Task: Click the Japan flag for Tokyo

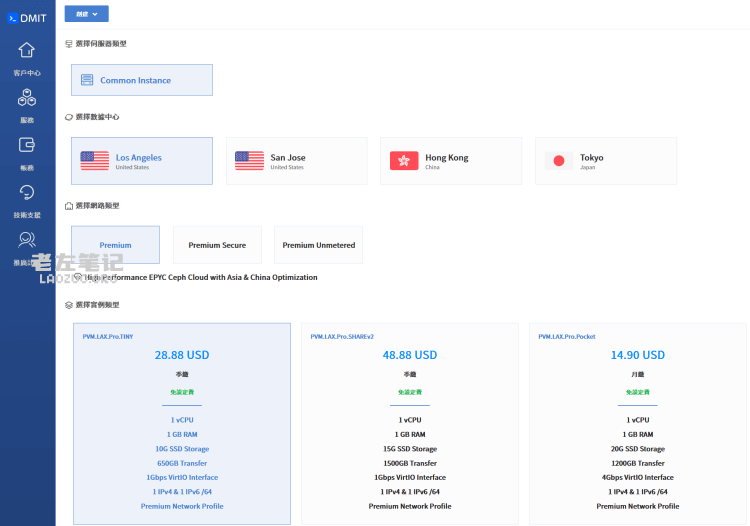Action: click(x=559, y=161)
